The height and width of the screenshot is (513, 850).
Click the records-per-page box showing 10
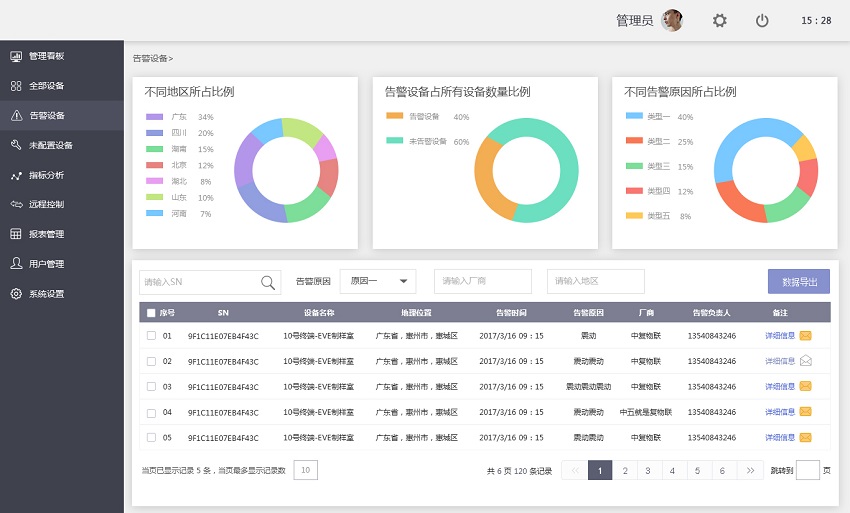coord(306,470)
